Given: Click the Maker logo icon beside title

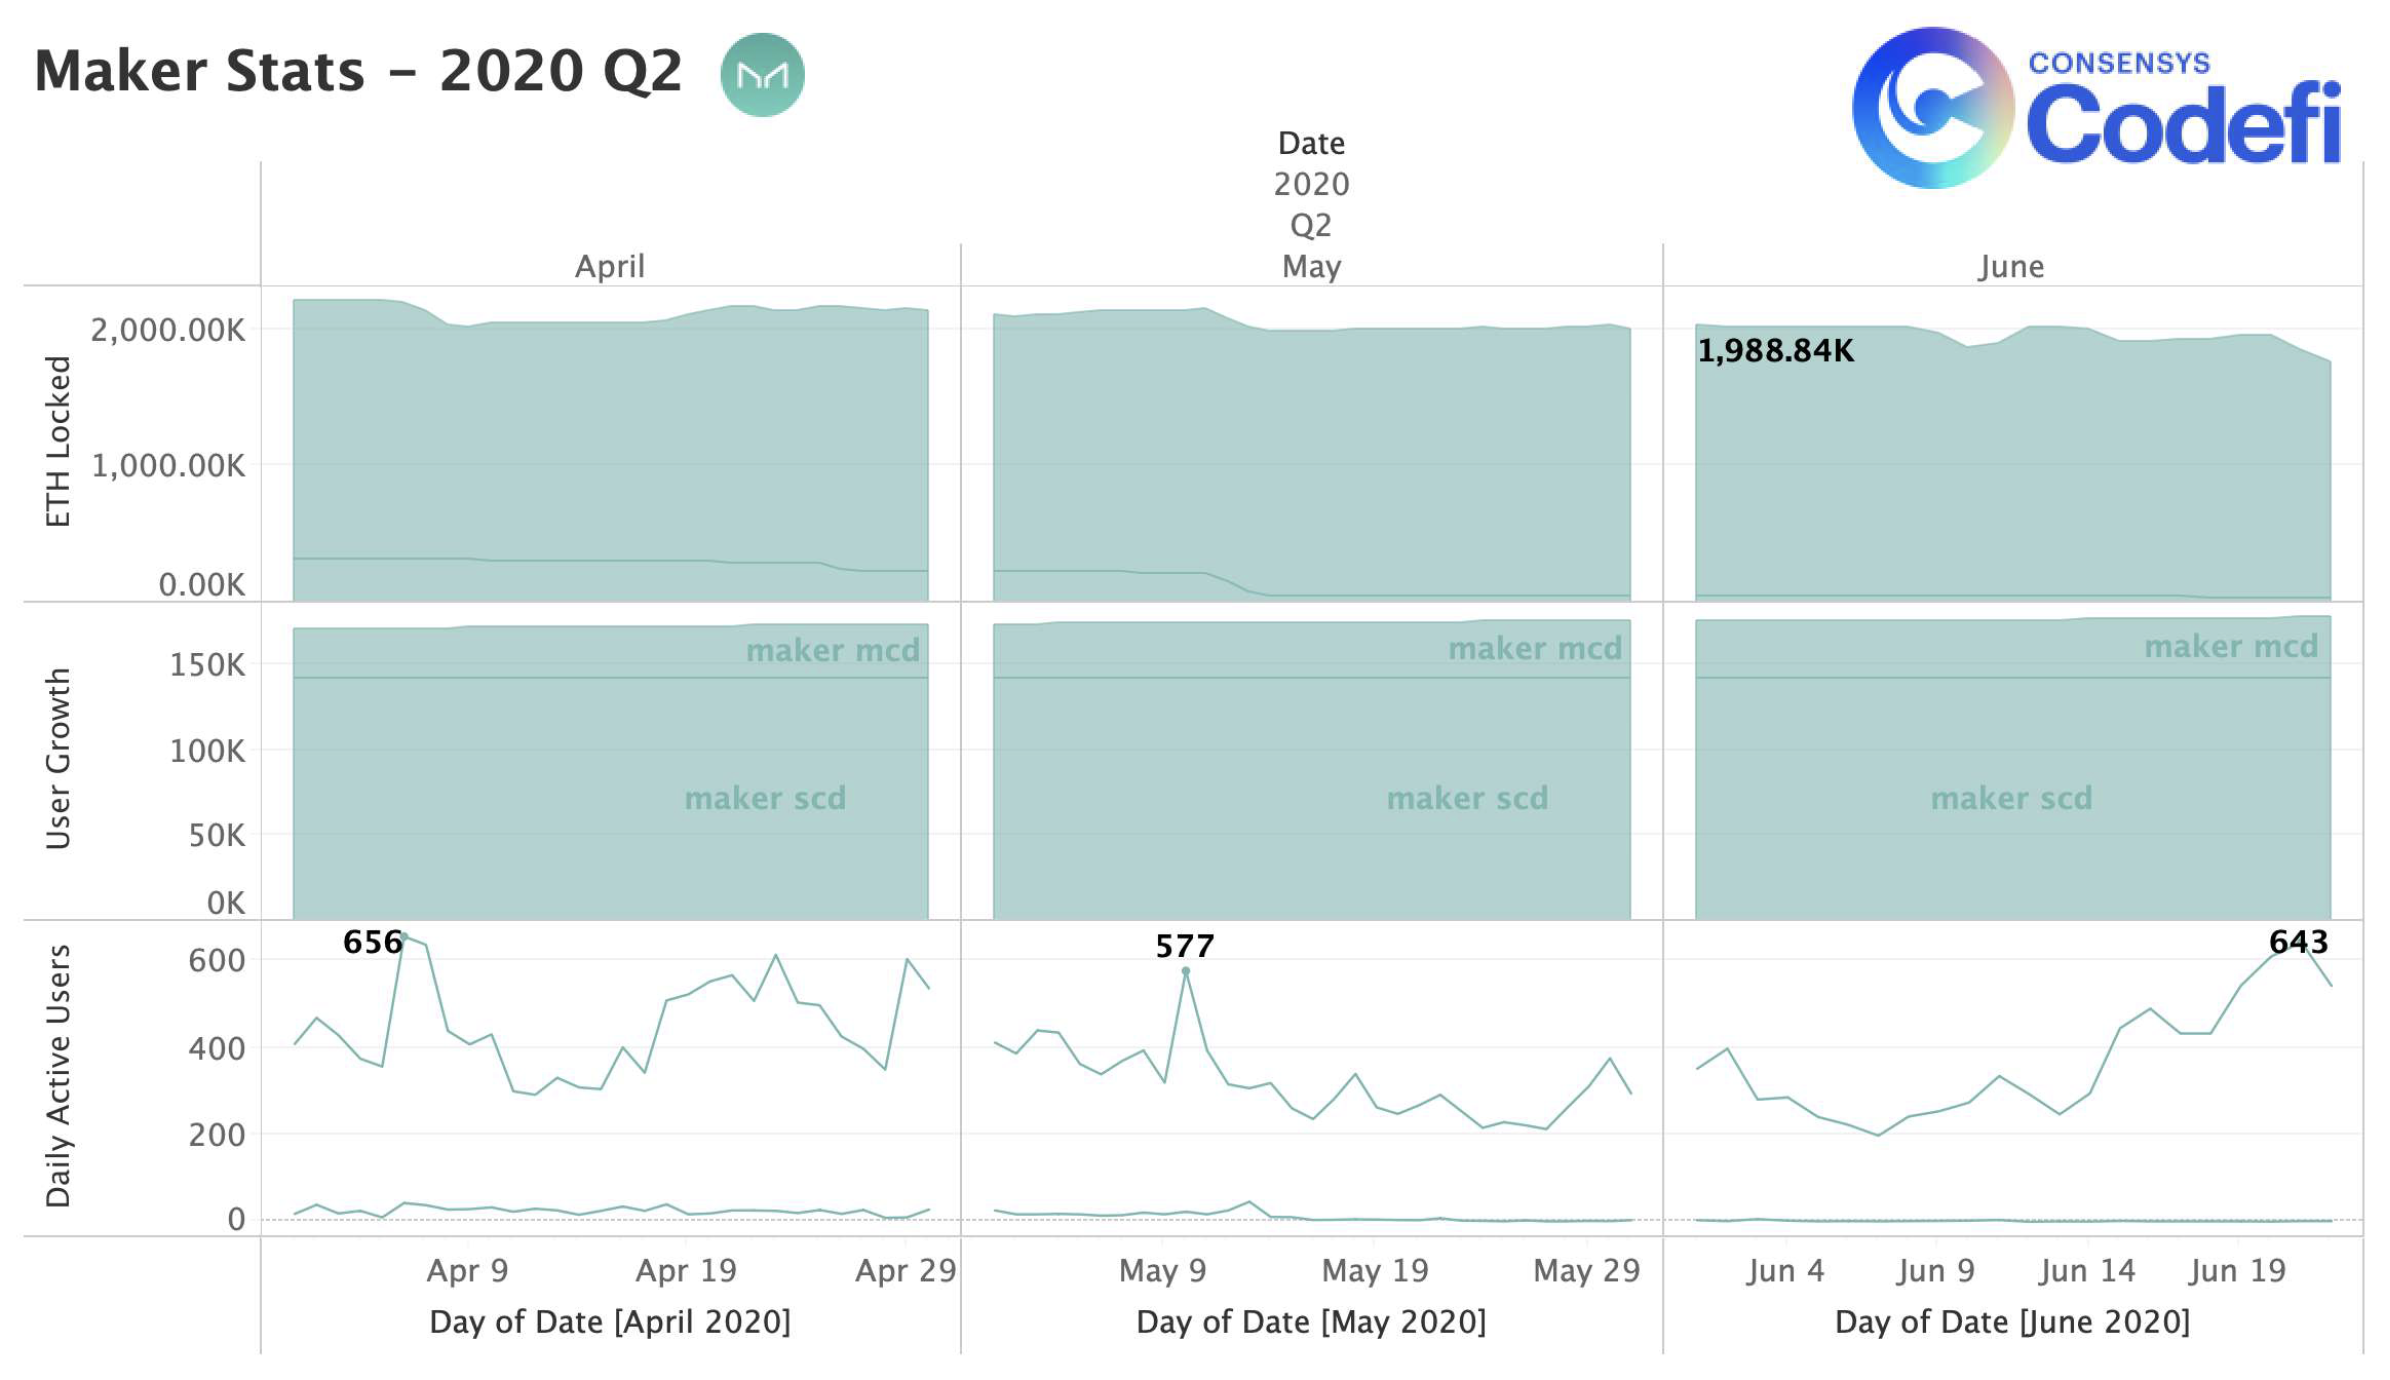Looking at the screenshot, I should [x=762, y=75].
